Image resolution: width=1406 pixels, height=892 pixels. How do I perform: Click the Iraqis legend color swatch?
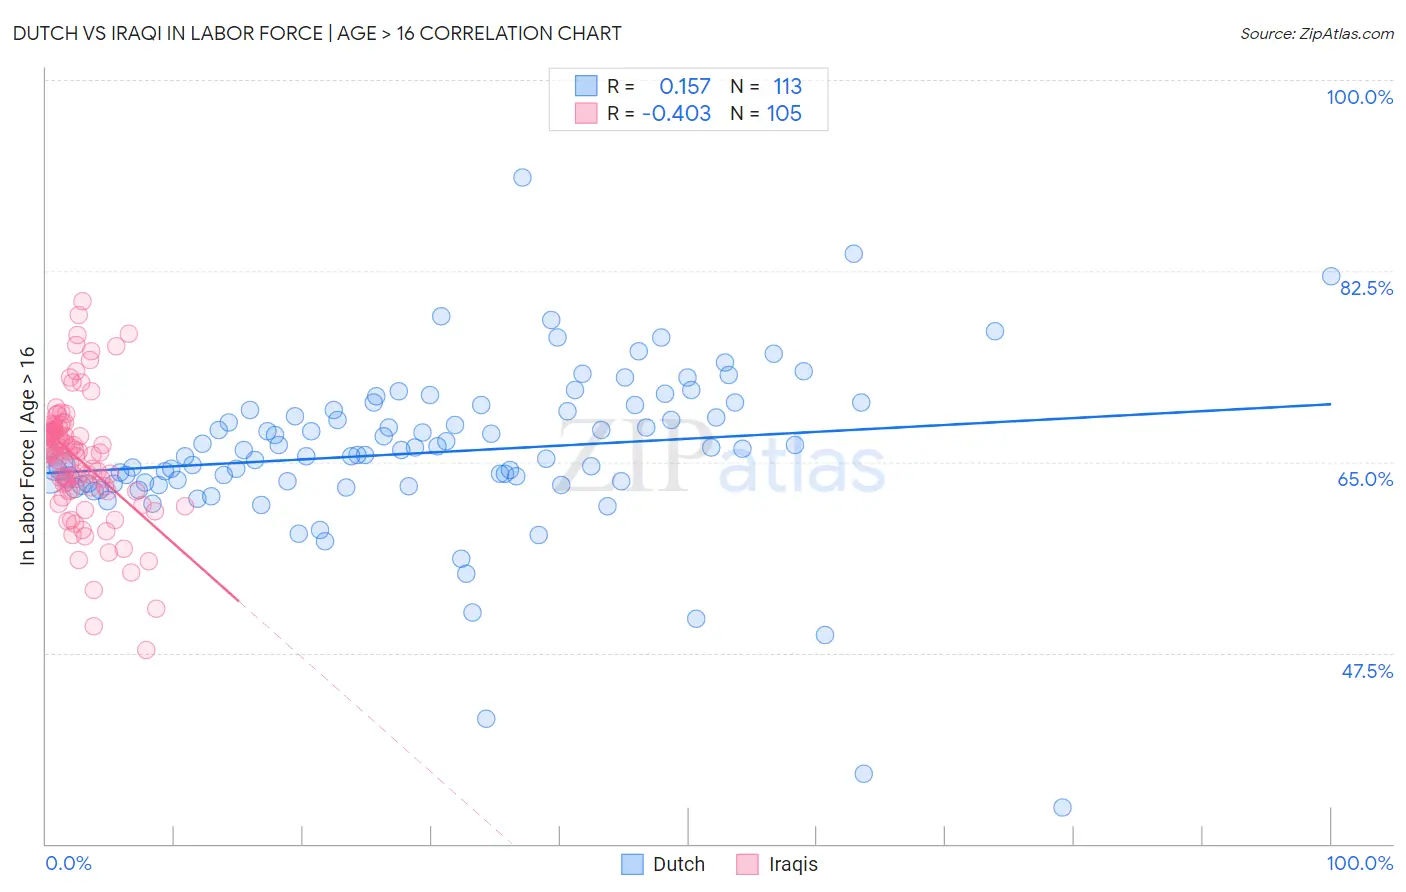747,864
